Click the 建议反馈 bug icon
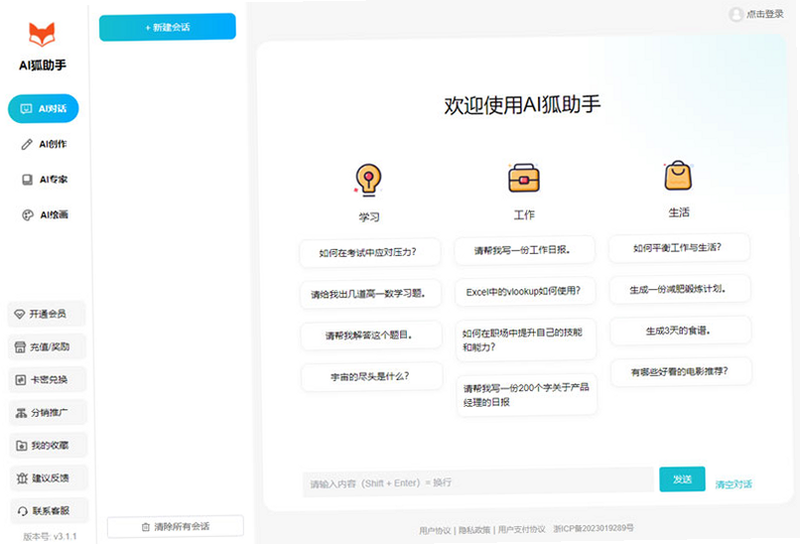The height and width of the screenshot is (544, 800). [22, 478]
